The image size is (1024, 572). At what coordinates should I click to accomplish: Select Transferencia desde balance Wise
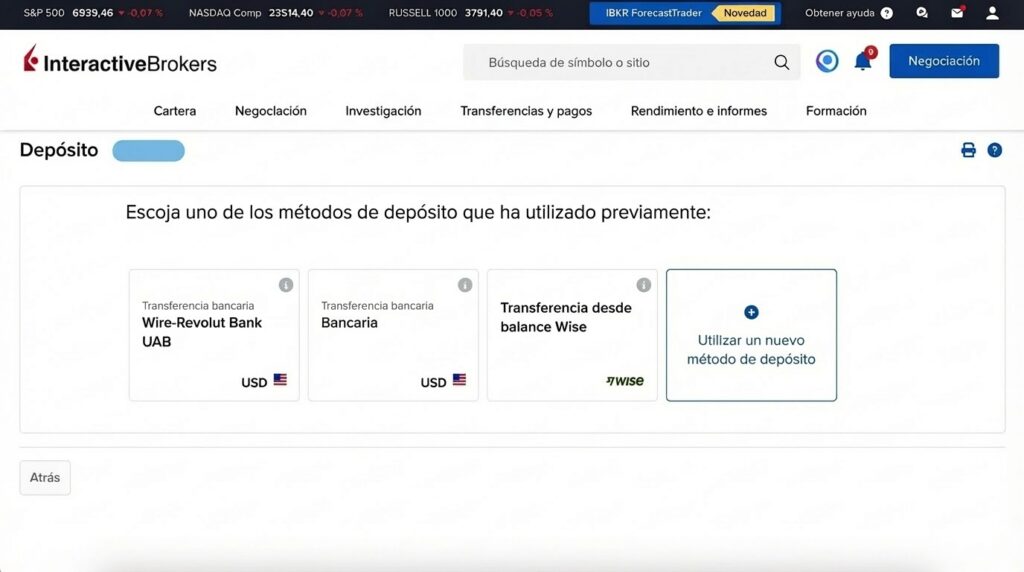point(572,335)
